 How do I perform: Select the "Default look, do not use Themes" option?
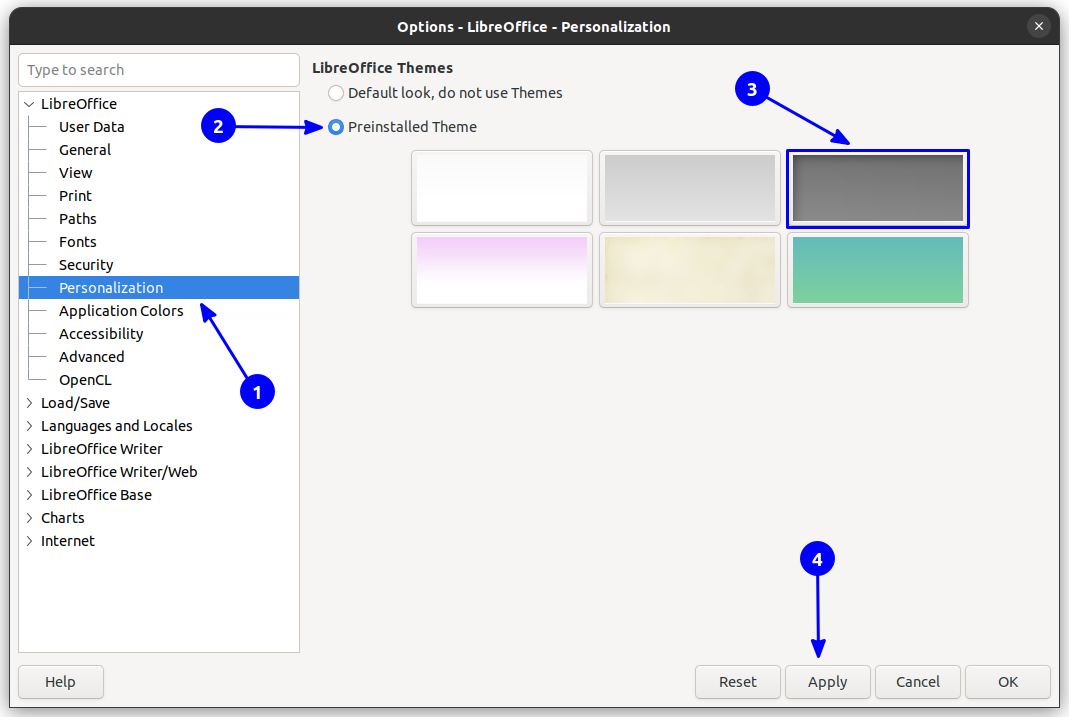[336, 92]
